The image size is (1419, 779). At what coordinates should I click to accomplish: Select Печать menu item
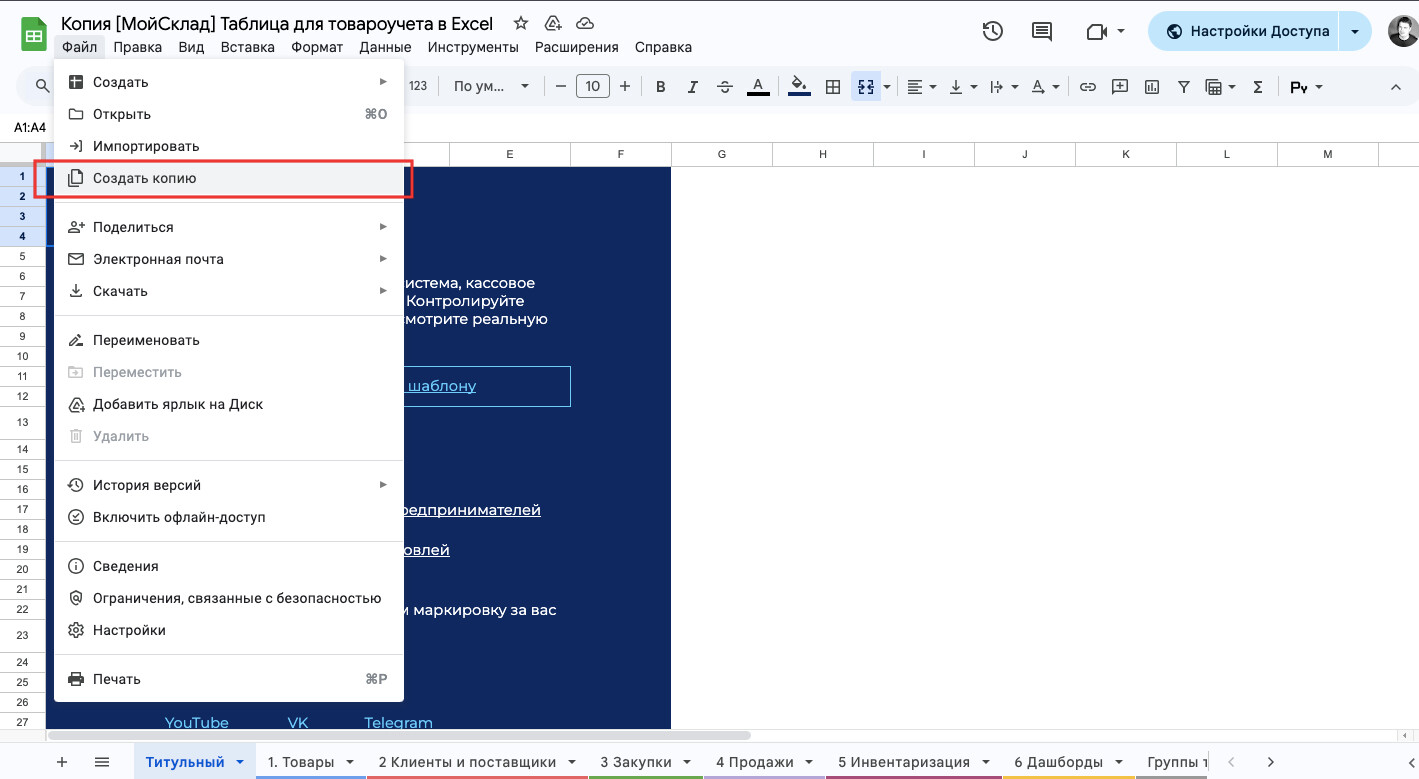(228, 679)
